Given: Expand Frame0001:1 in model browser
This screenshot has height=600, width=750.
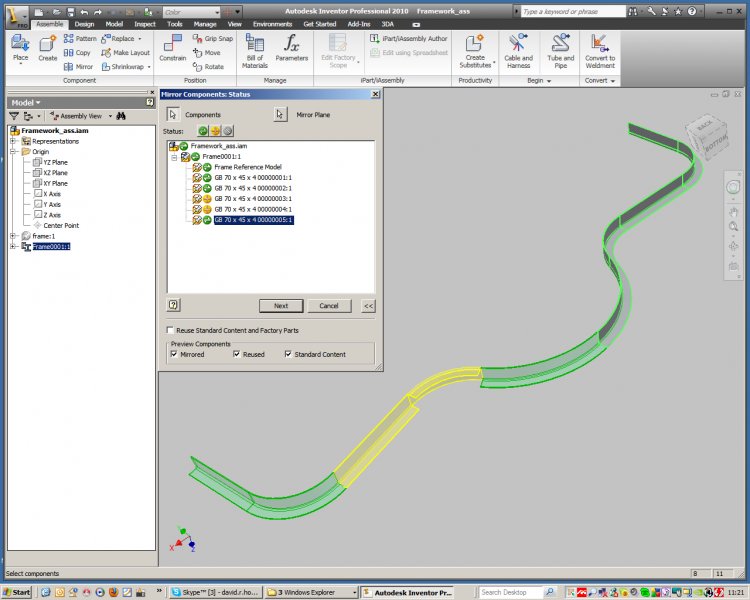Looking at the screenshot, I should click(13, 246).
